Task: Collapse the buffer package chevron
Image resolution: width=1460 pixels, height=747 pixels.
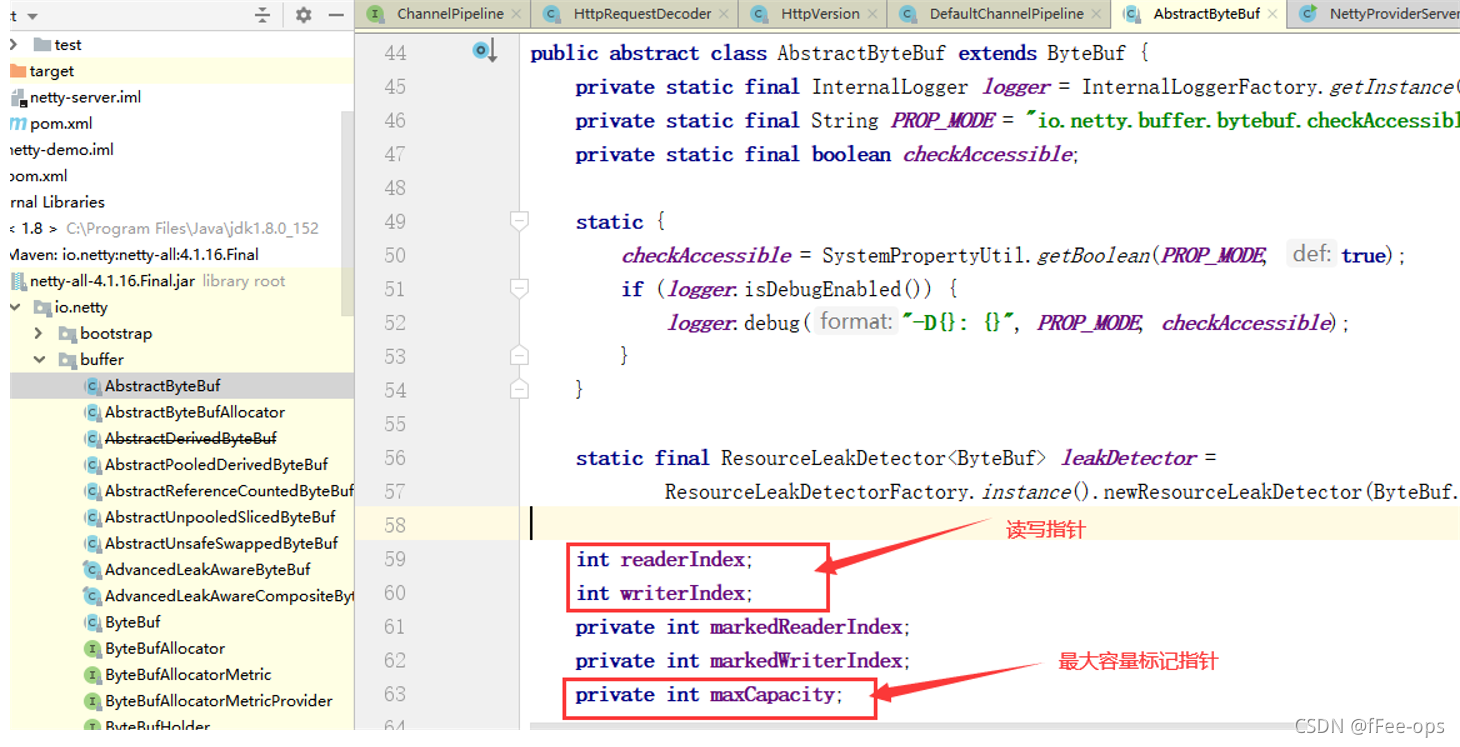Action: click(39, 359)
